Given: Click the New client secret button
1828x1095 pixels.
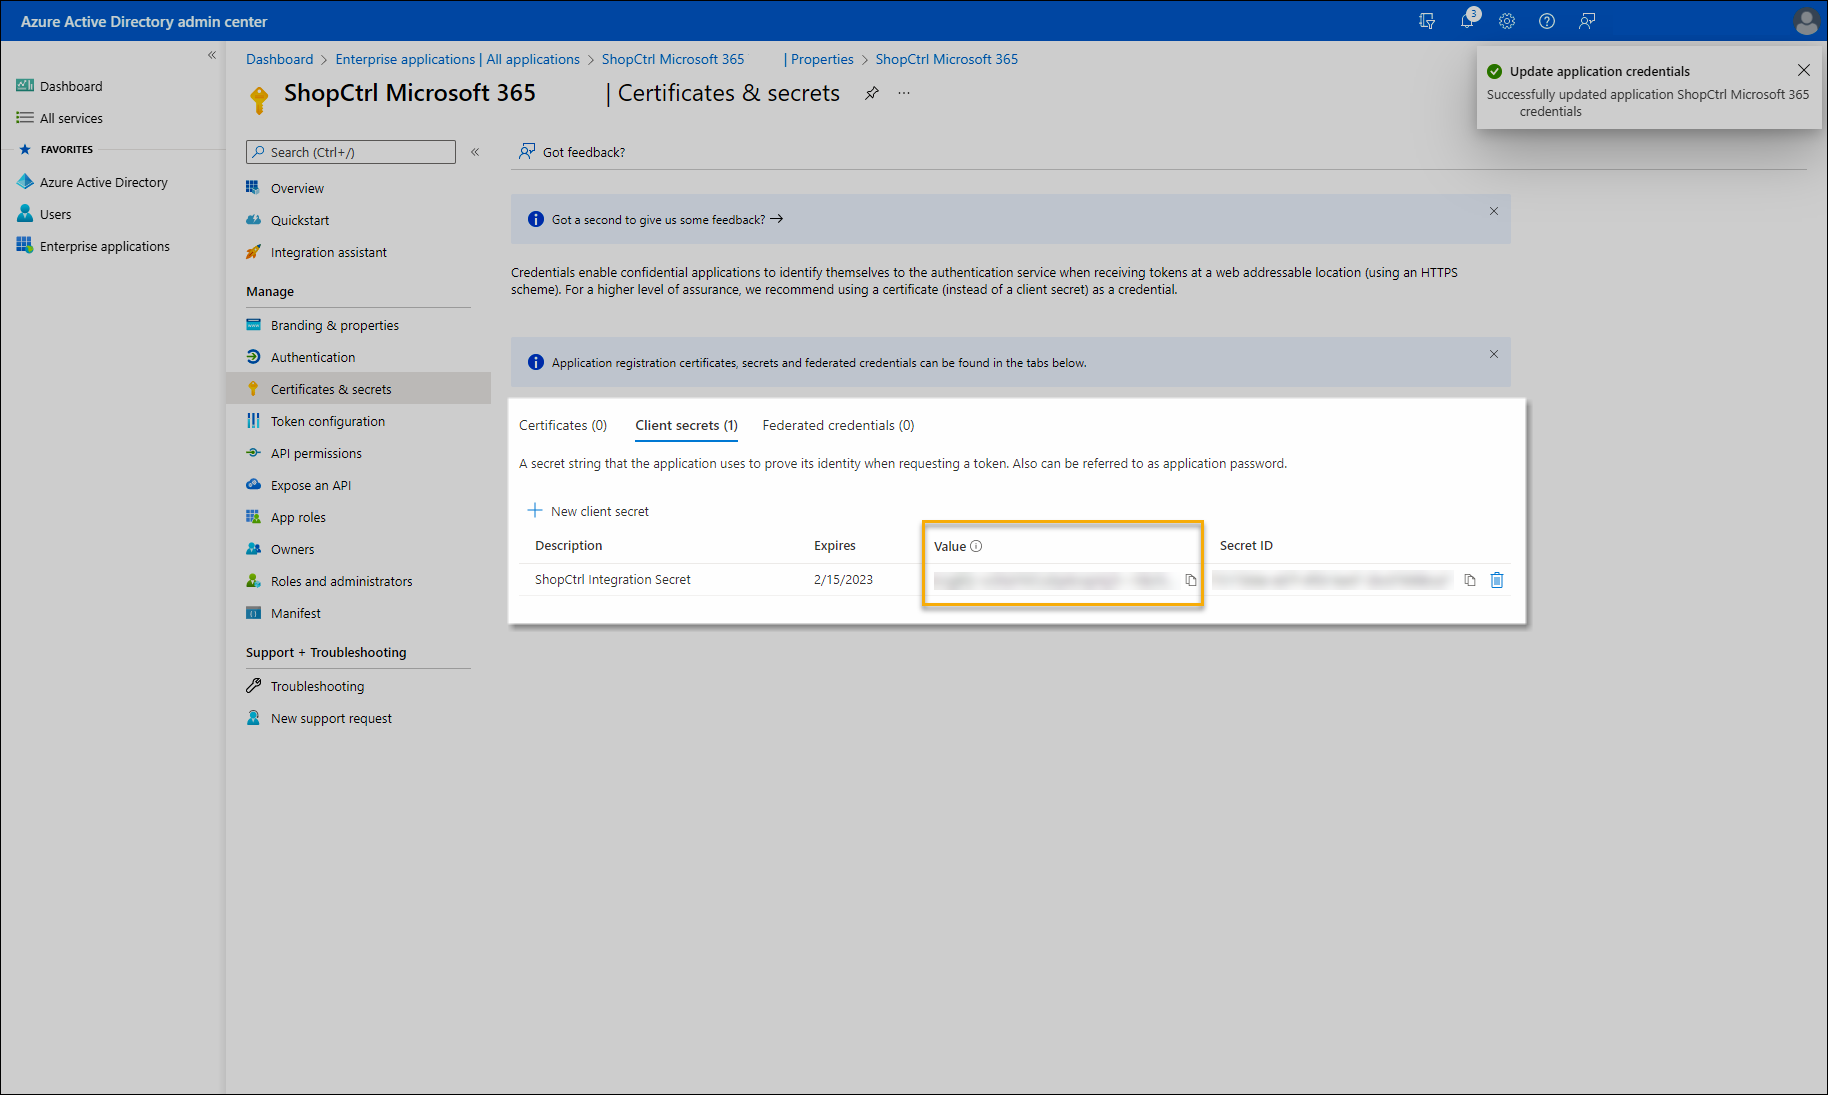Looking at the screenshot, I should coord(588,511).
